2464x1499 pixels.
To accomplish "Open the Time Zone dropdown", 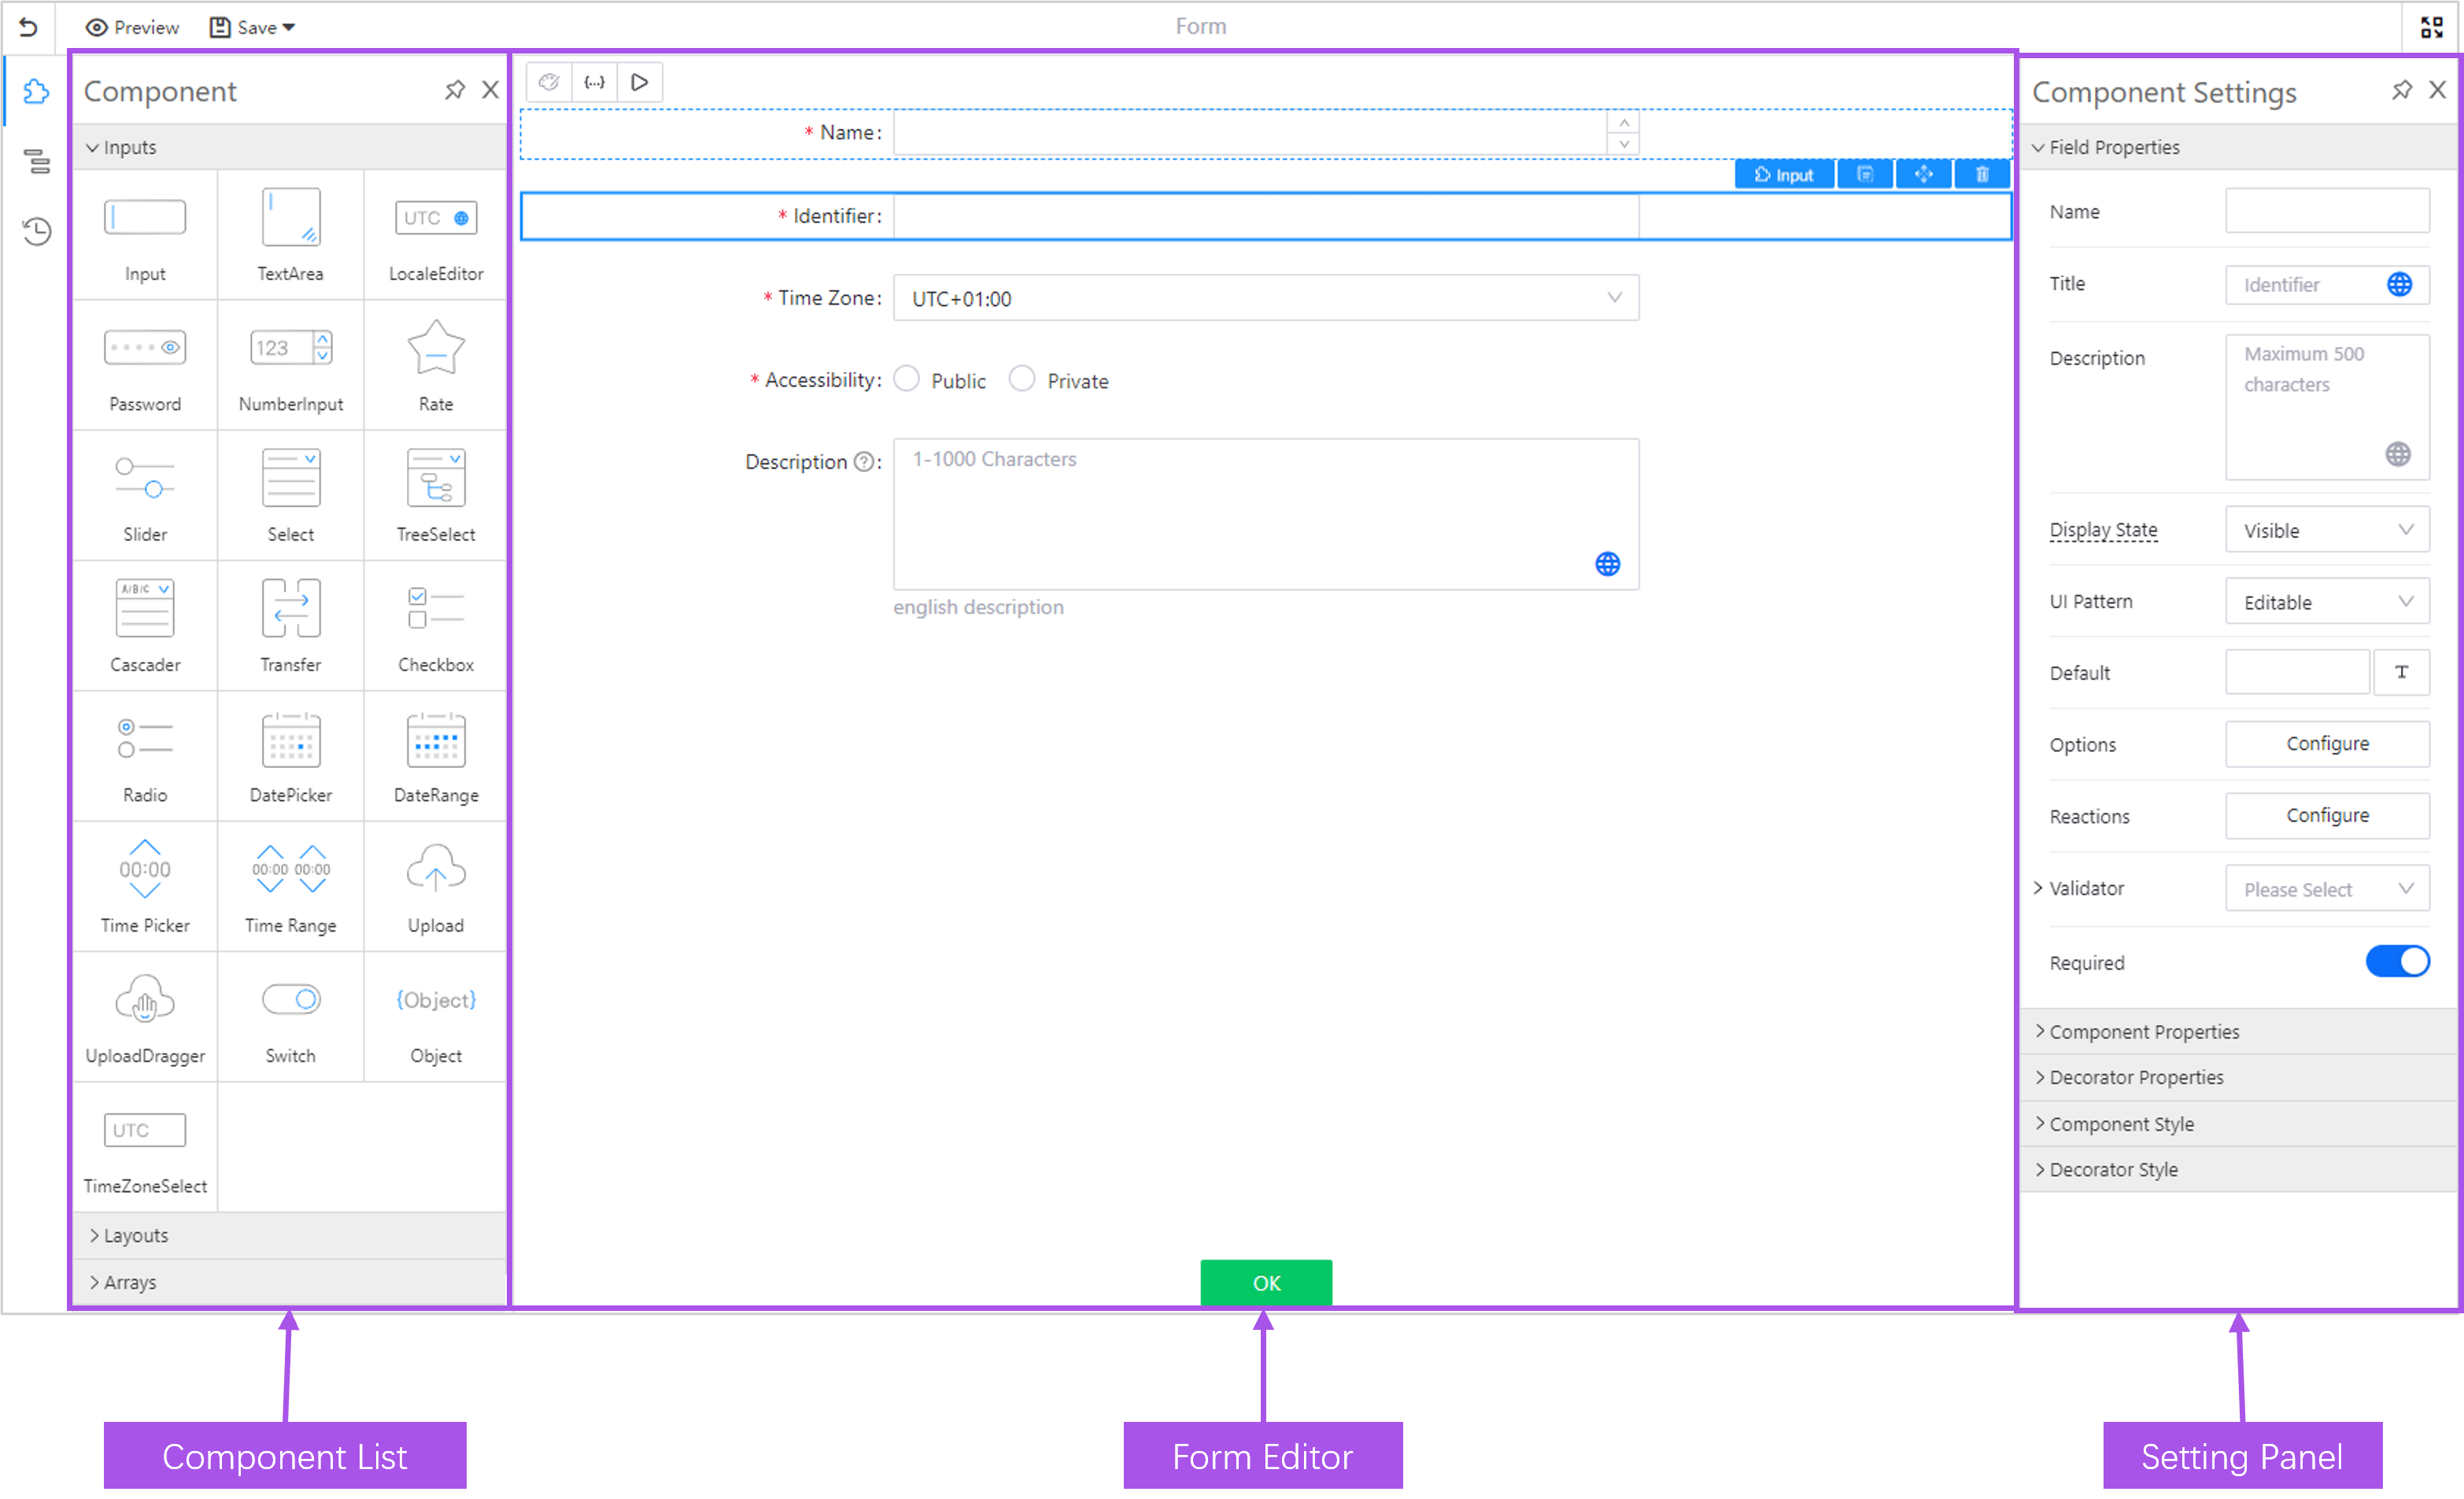I will (1265, 299).
